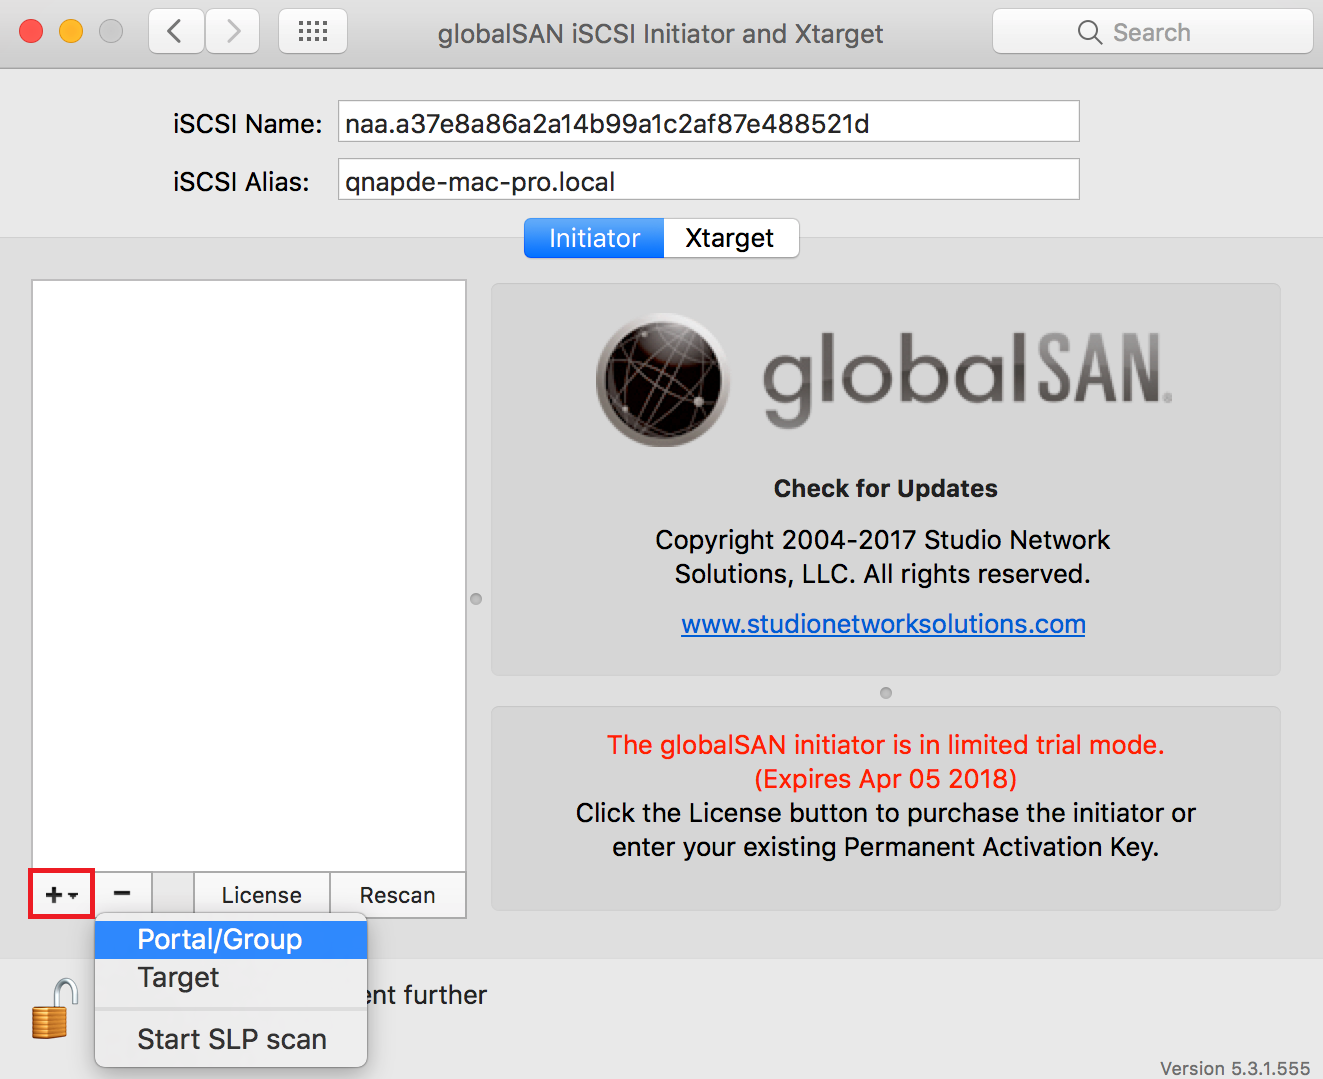
Task: Choose Target from the add menu
Action: tap(178, 977)
